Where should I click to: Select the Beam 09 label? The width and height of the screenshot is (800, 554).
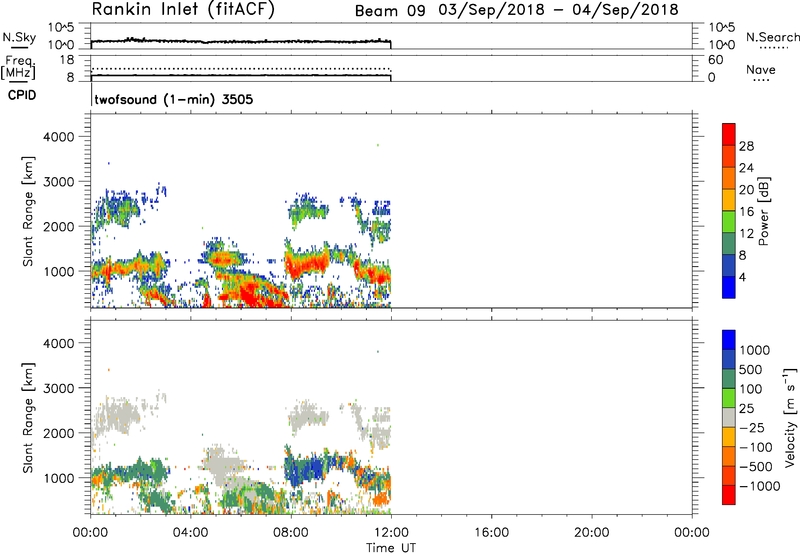point(390,10)
